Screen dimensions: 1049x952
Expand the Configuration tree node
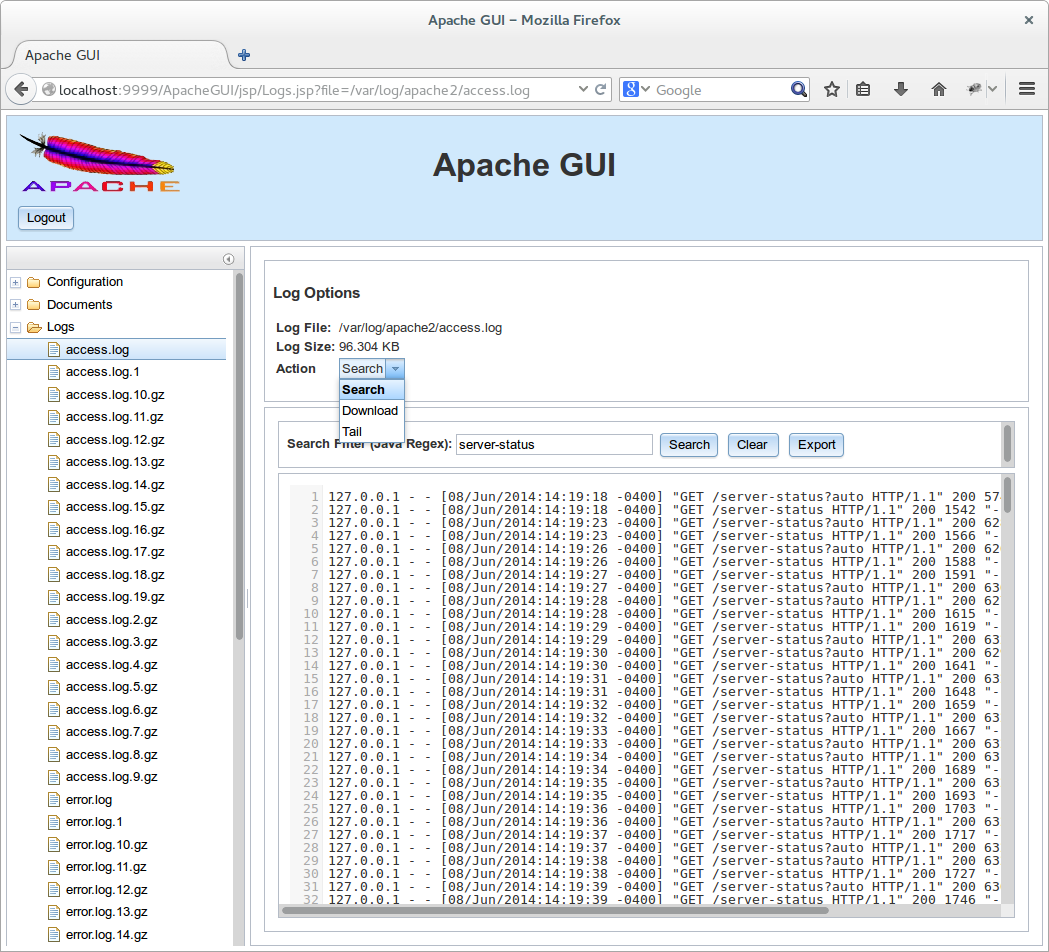tap(14, 282)
